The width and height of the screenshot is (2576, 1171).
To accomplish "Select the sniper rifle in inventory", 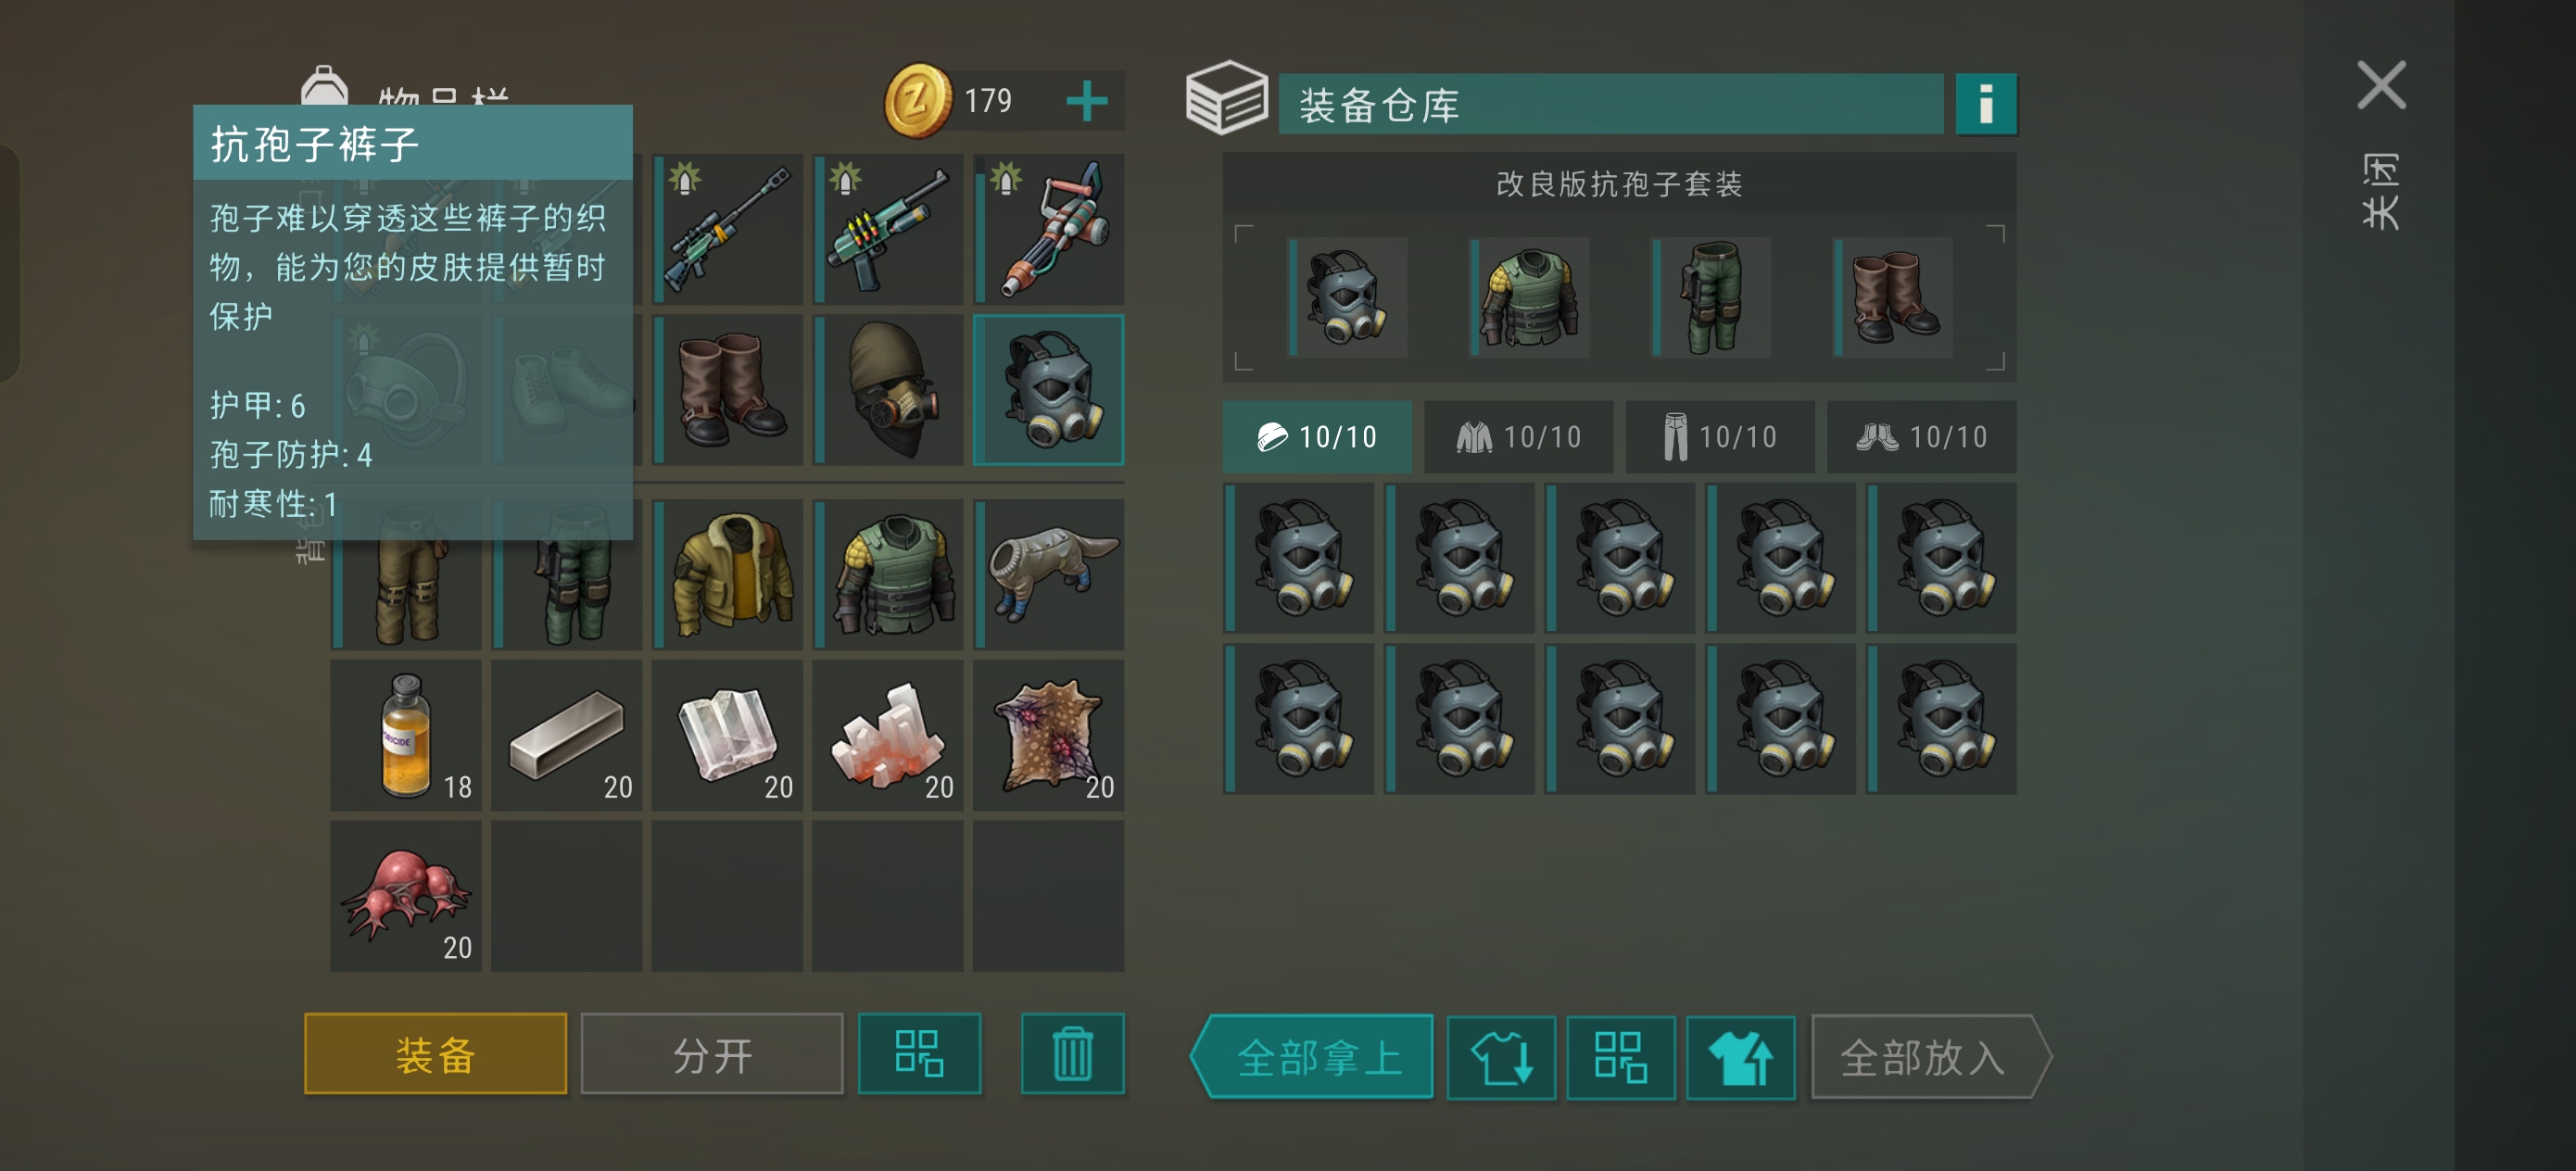I will [728, 229].
